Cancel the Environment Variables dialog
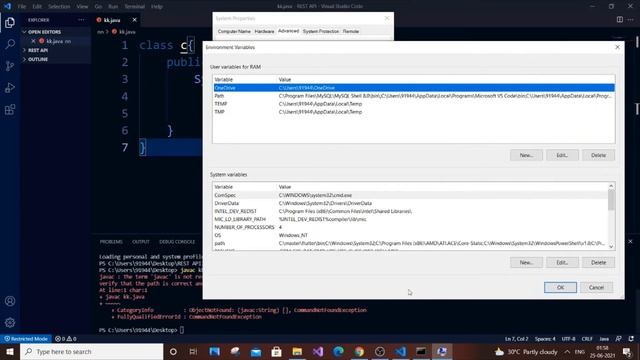The height and width of the screenshot is (360, 640). point(596,287)
